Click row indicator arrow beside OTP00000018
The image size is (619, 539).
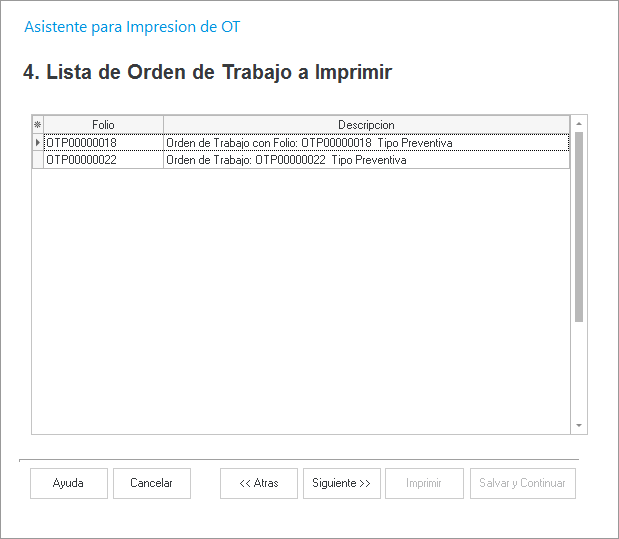[x=38, y=143]
